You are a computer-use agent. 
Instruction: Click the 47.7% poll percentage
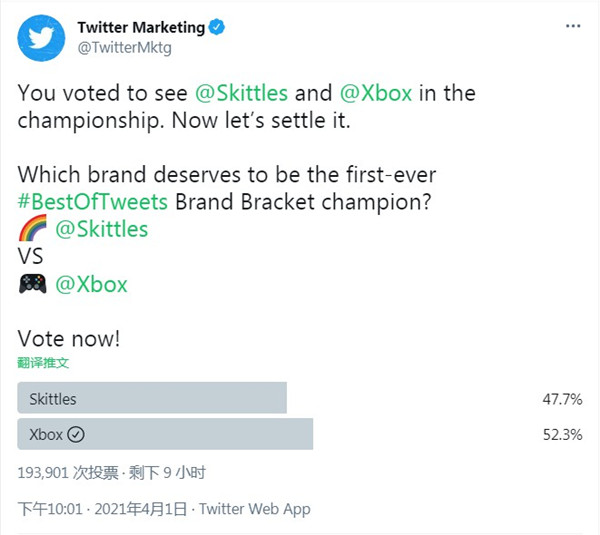click(x=562, y=399)
